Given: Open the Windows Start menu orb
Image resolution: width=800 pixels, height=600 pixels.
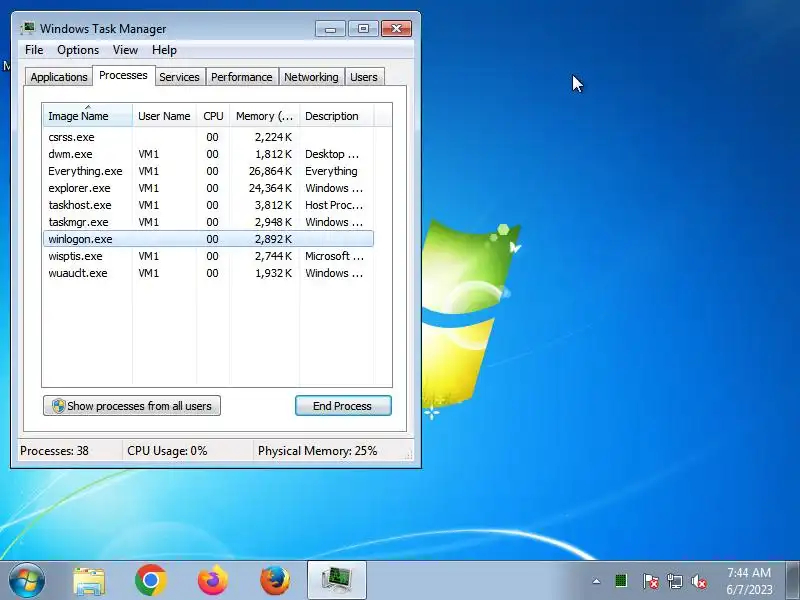Looking at the screenshot, I should click(x=26, y=580).
